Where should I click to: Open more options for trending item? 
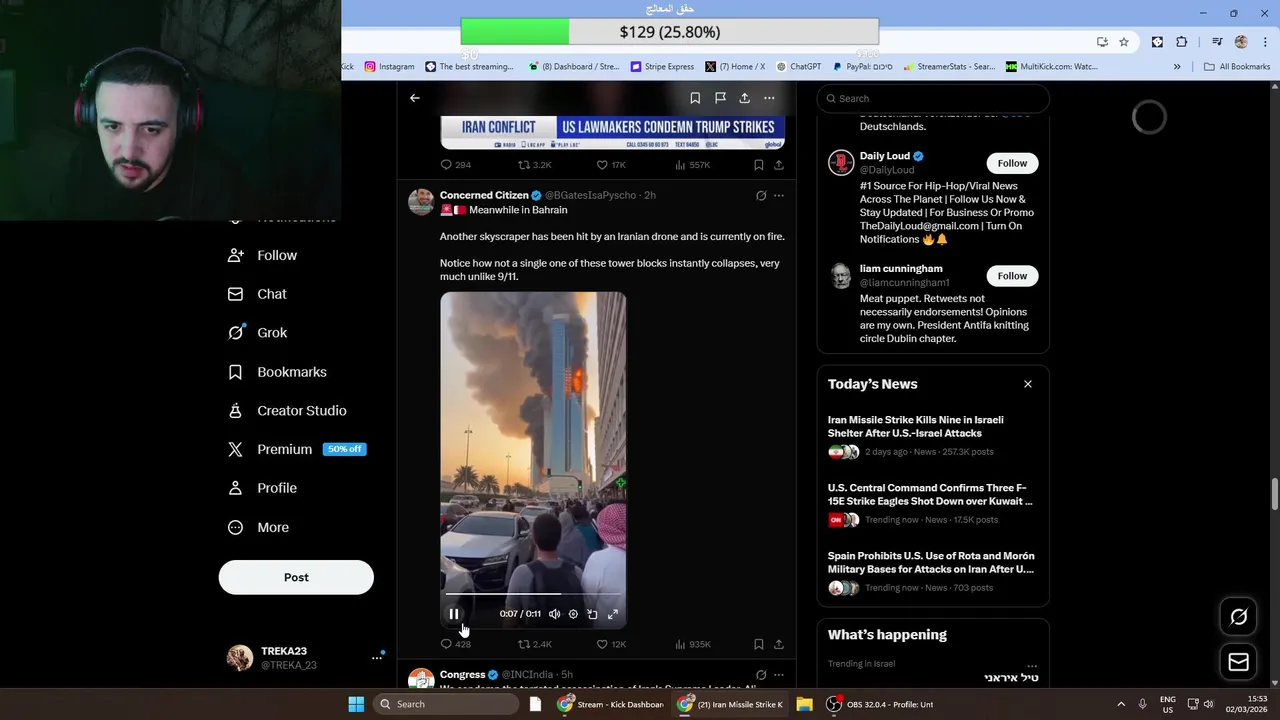1032,666
